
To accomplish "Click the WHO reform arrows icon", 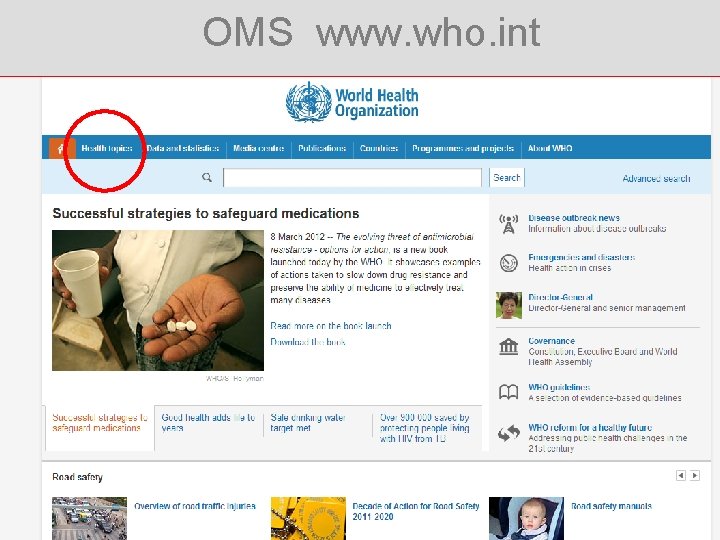I will click(508, 433).
